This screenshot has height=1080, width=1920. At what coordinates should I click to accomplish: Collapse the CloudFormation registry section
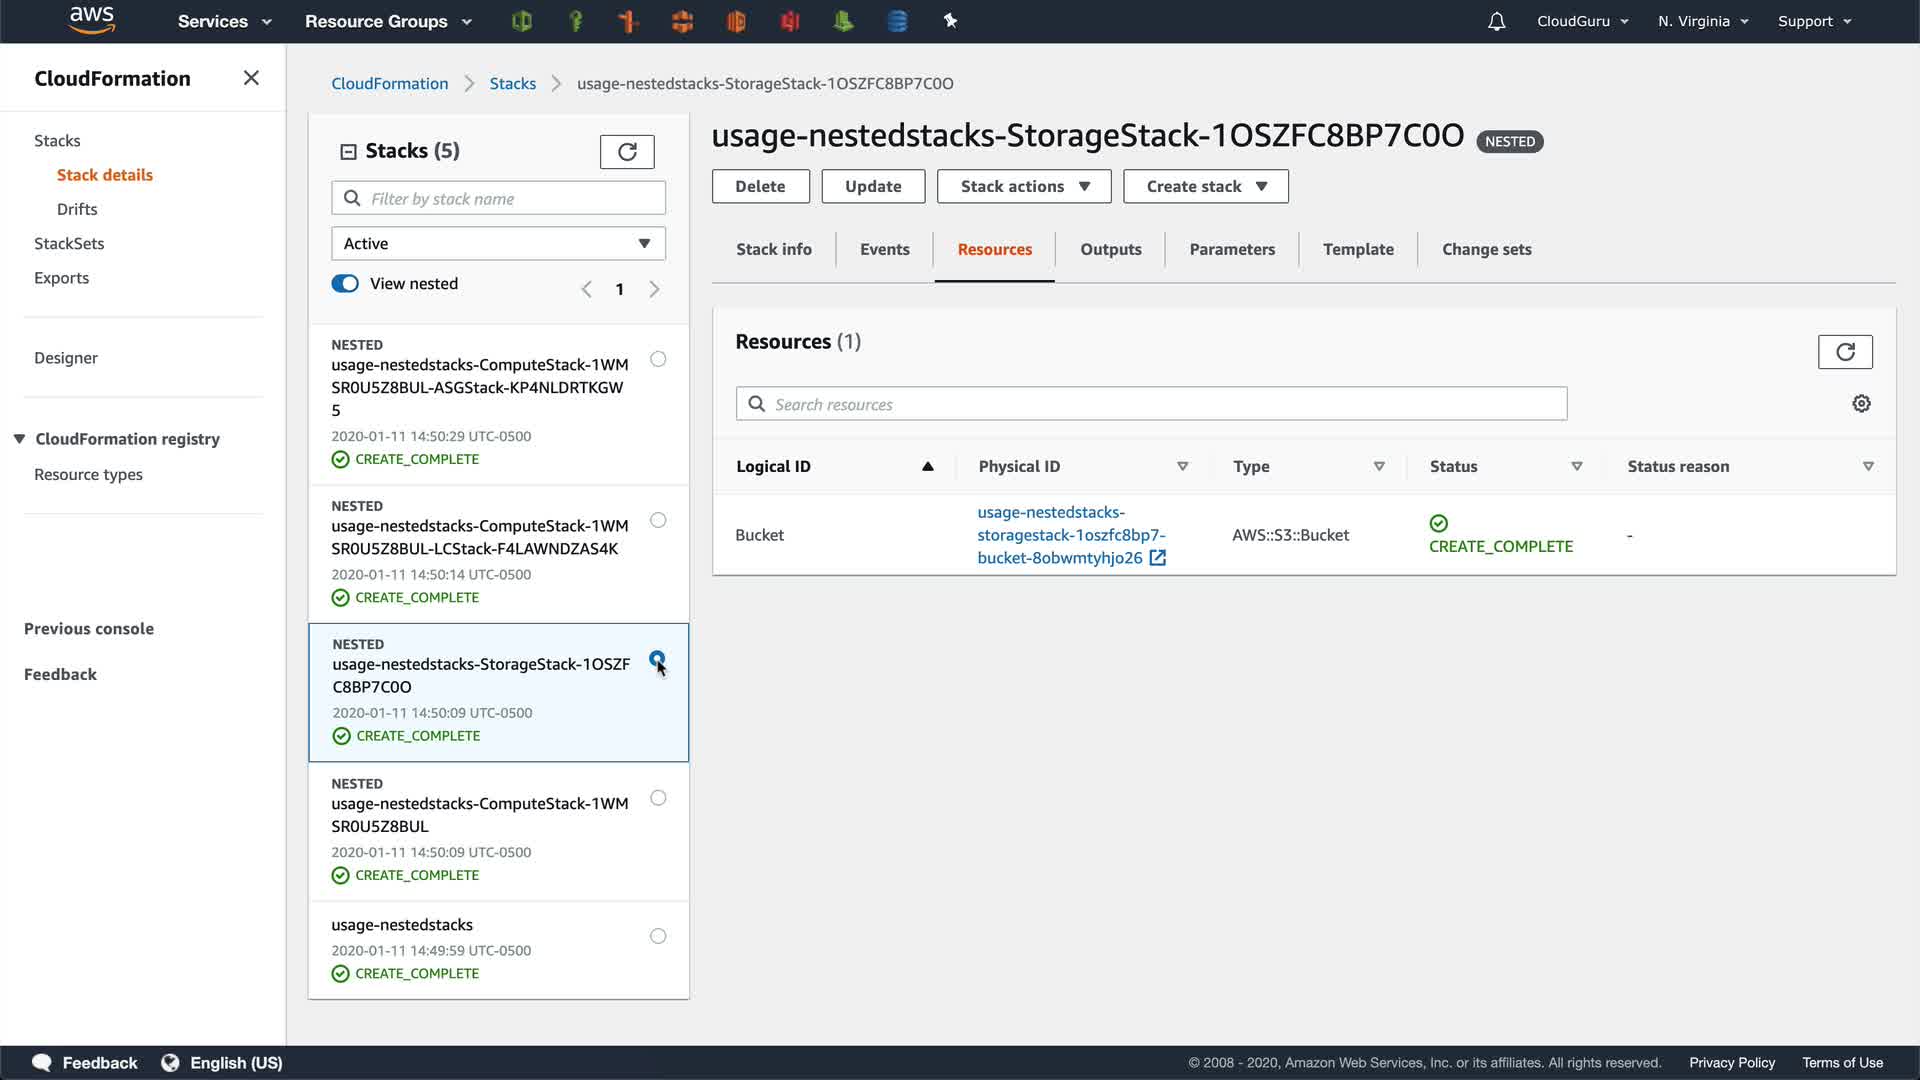click(x=19, y=439)
